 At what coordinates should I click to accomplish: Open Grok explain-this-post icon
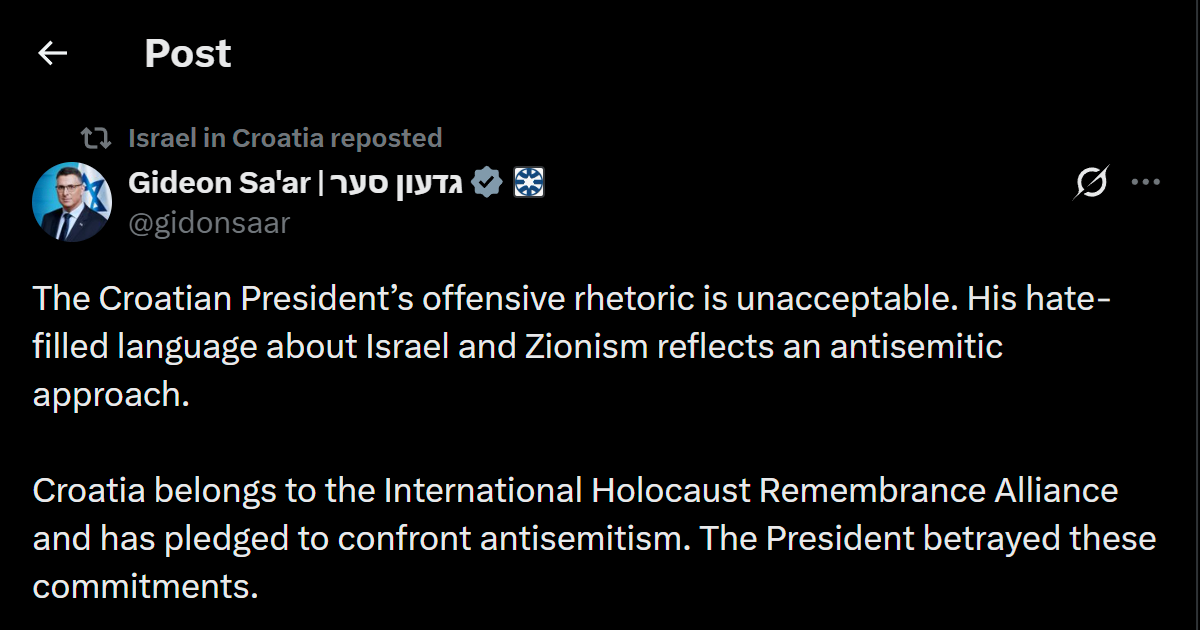point(1092,182)
